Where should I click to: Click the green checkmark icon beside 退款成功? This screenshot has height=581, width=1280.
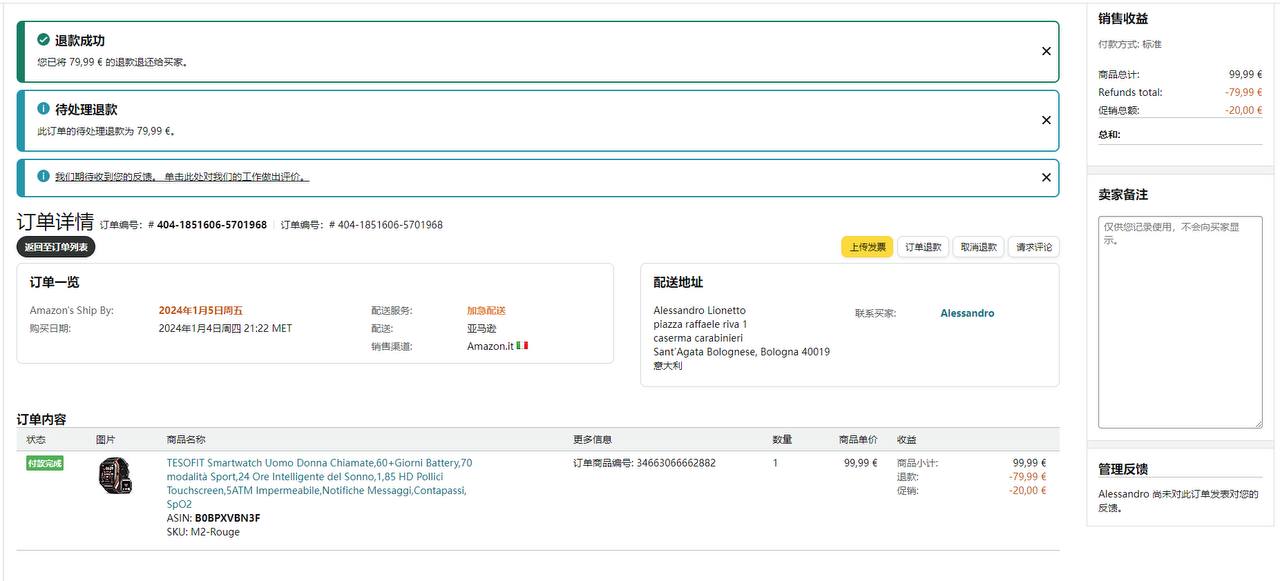[x=43, y=40]
